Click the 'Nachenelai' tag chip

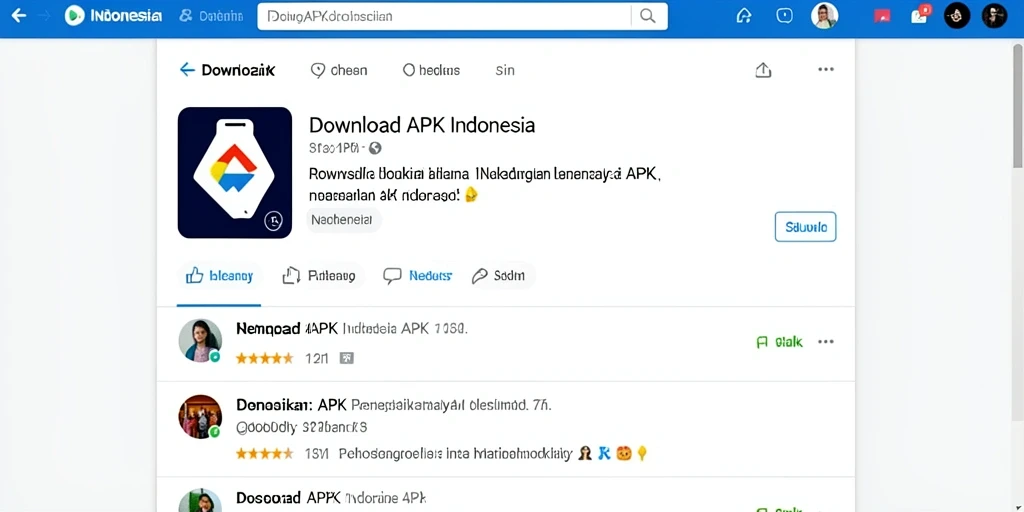[344, 220]
